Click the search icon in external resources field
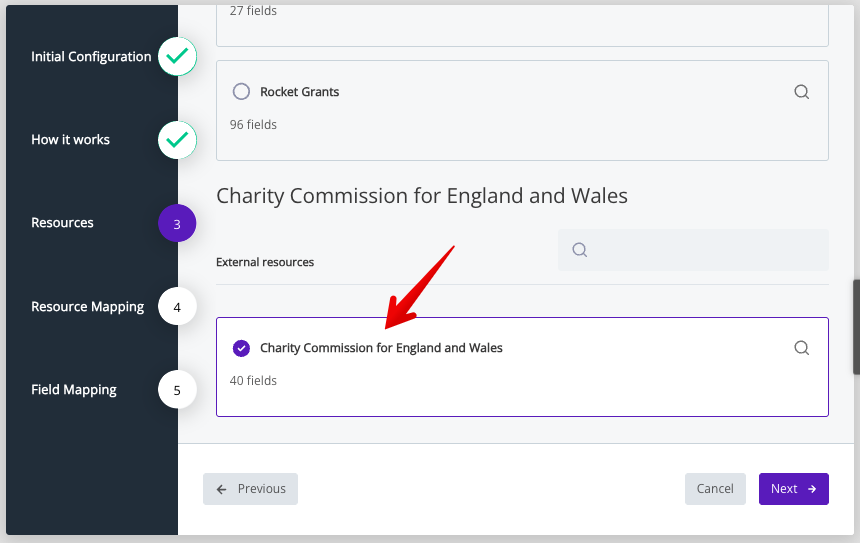The width and height of the screenshot is (860, 543). pyautogui.click(x=580, y=250)
